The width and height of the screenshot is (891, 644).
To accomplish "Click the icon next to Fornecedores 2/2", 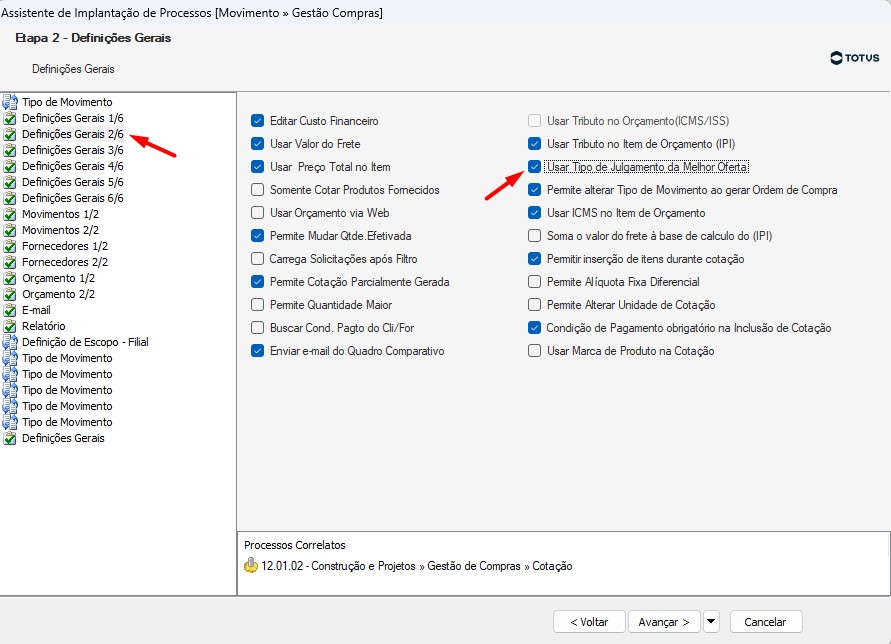I will pos(10,262).
